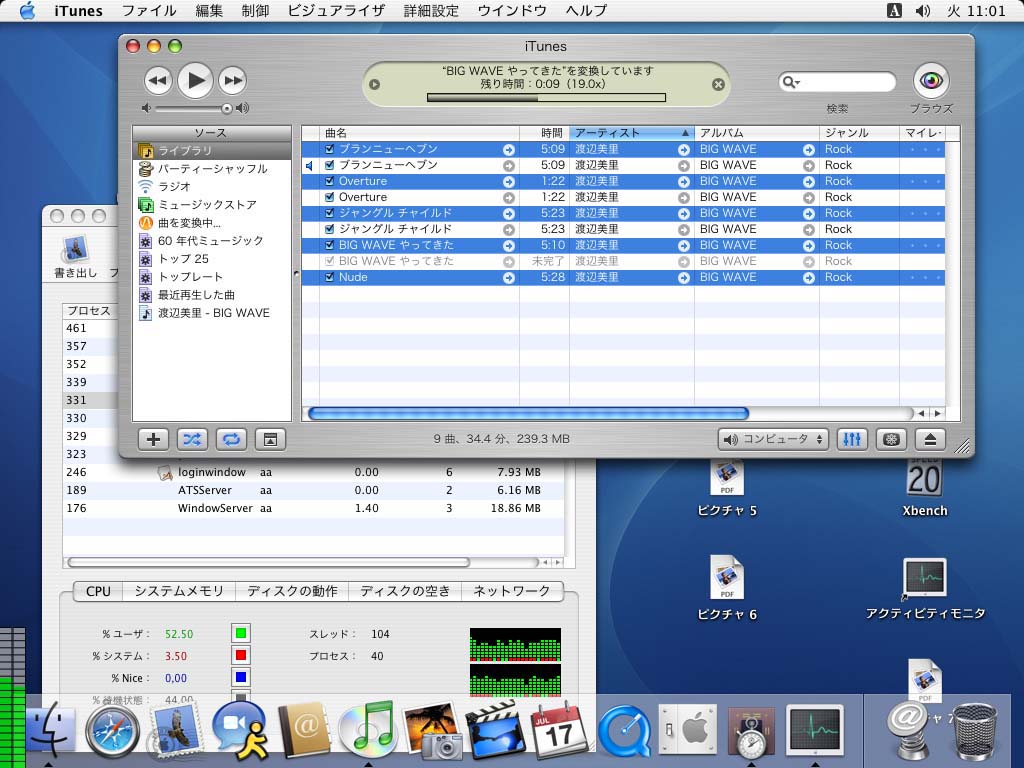Open the search magnifier options dropdown
Screen dimensions: 1024x768
pos(791,82)
